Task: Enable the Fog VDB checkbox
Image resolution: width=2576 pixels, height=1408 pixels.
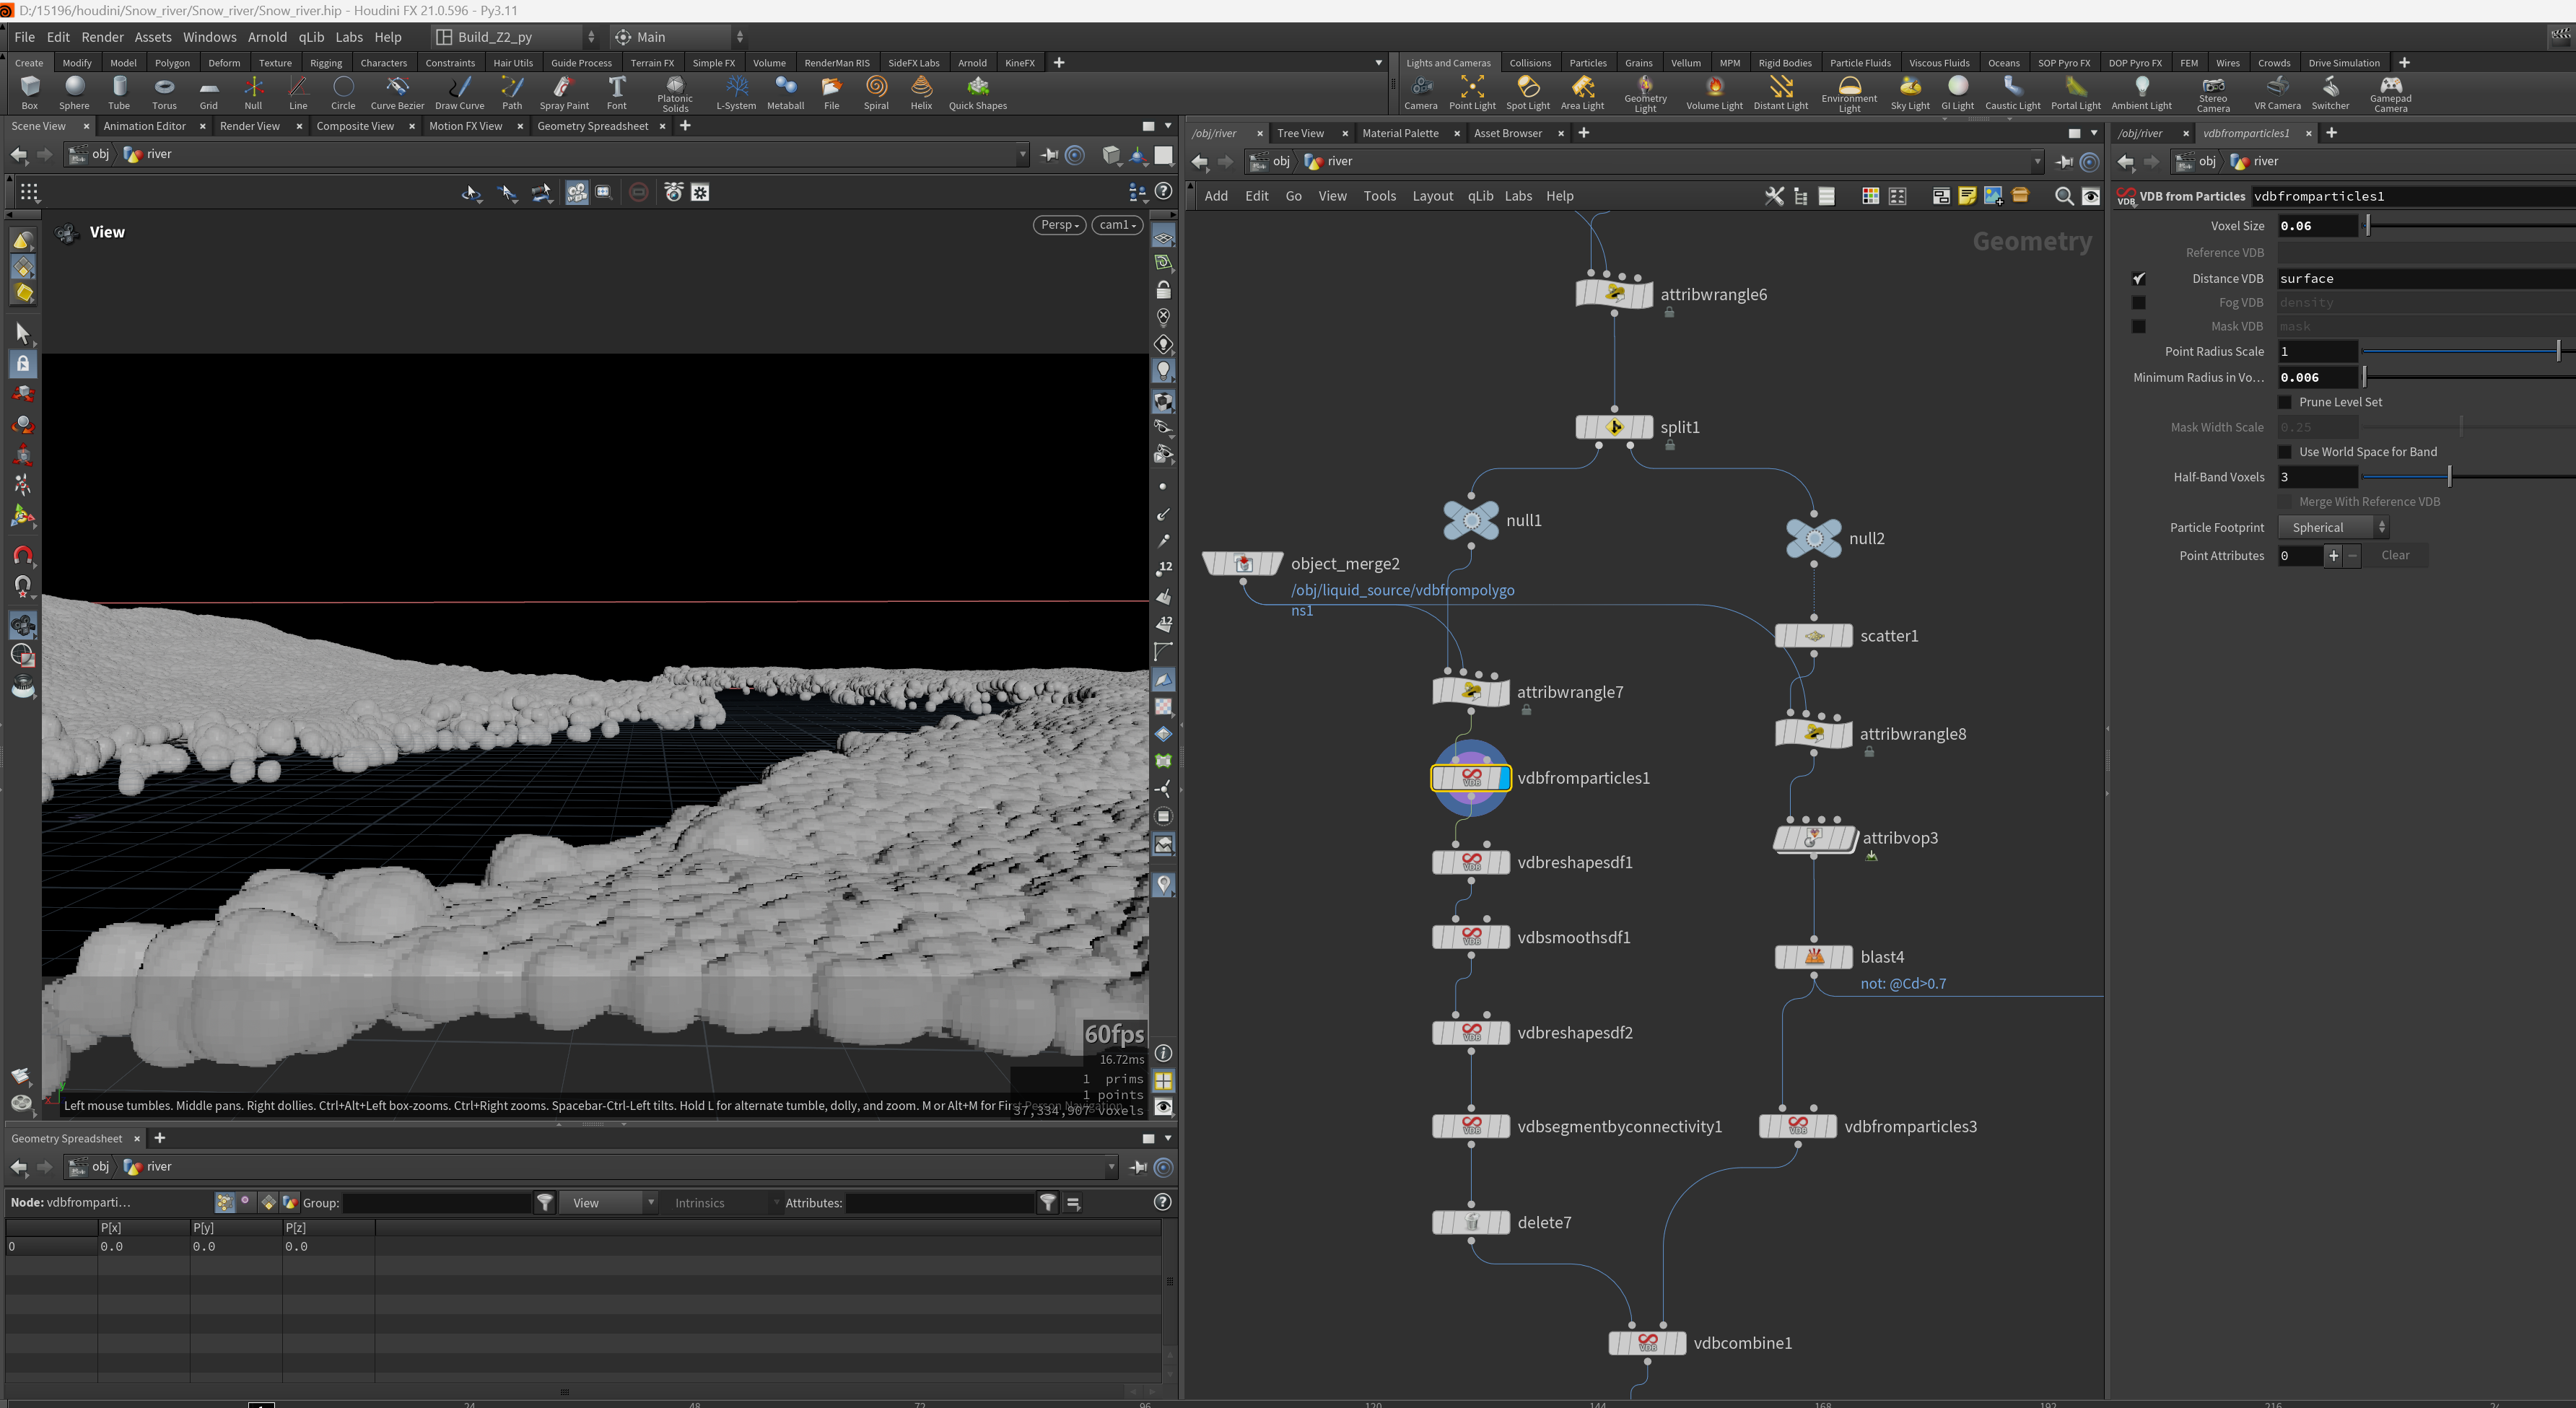Action: click(2138, 302)
